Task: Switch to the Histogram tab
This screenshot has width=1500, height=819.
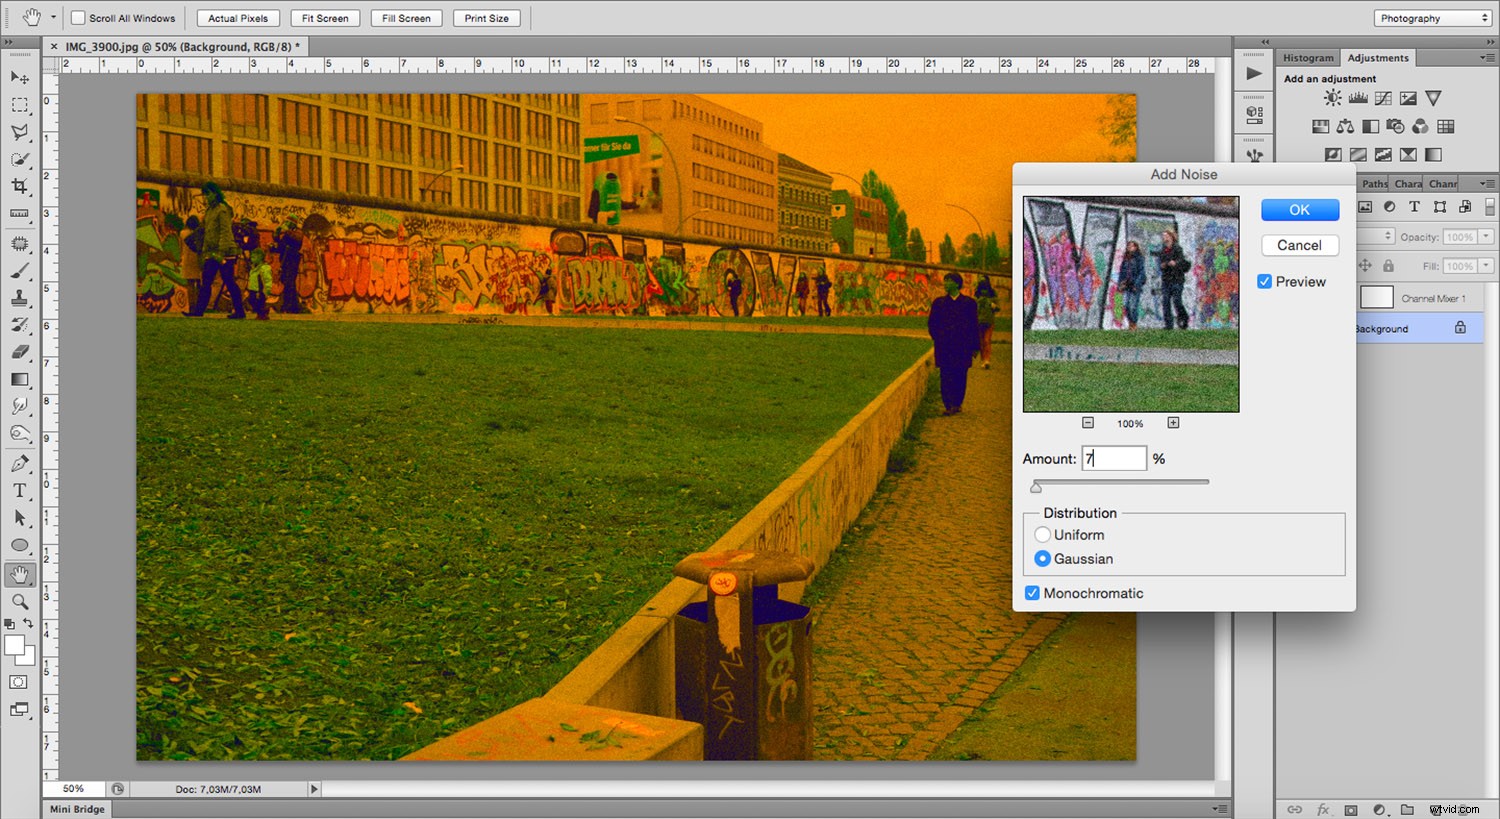Action: coord(1308,58)
